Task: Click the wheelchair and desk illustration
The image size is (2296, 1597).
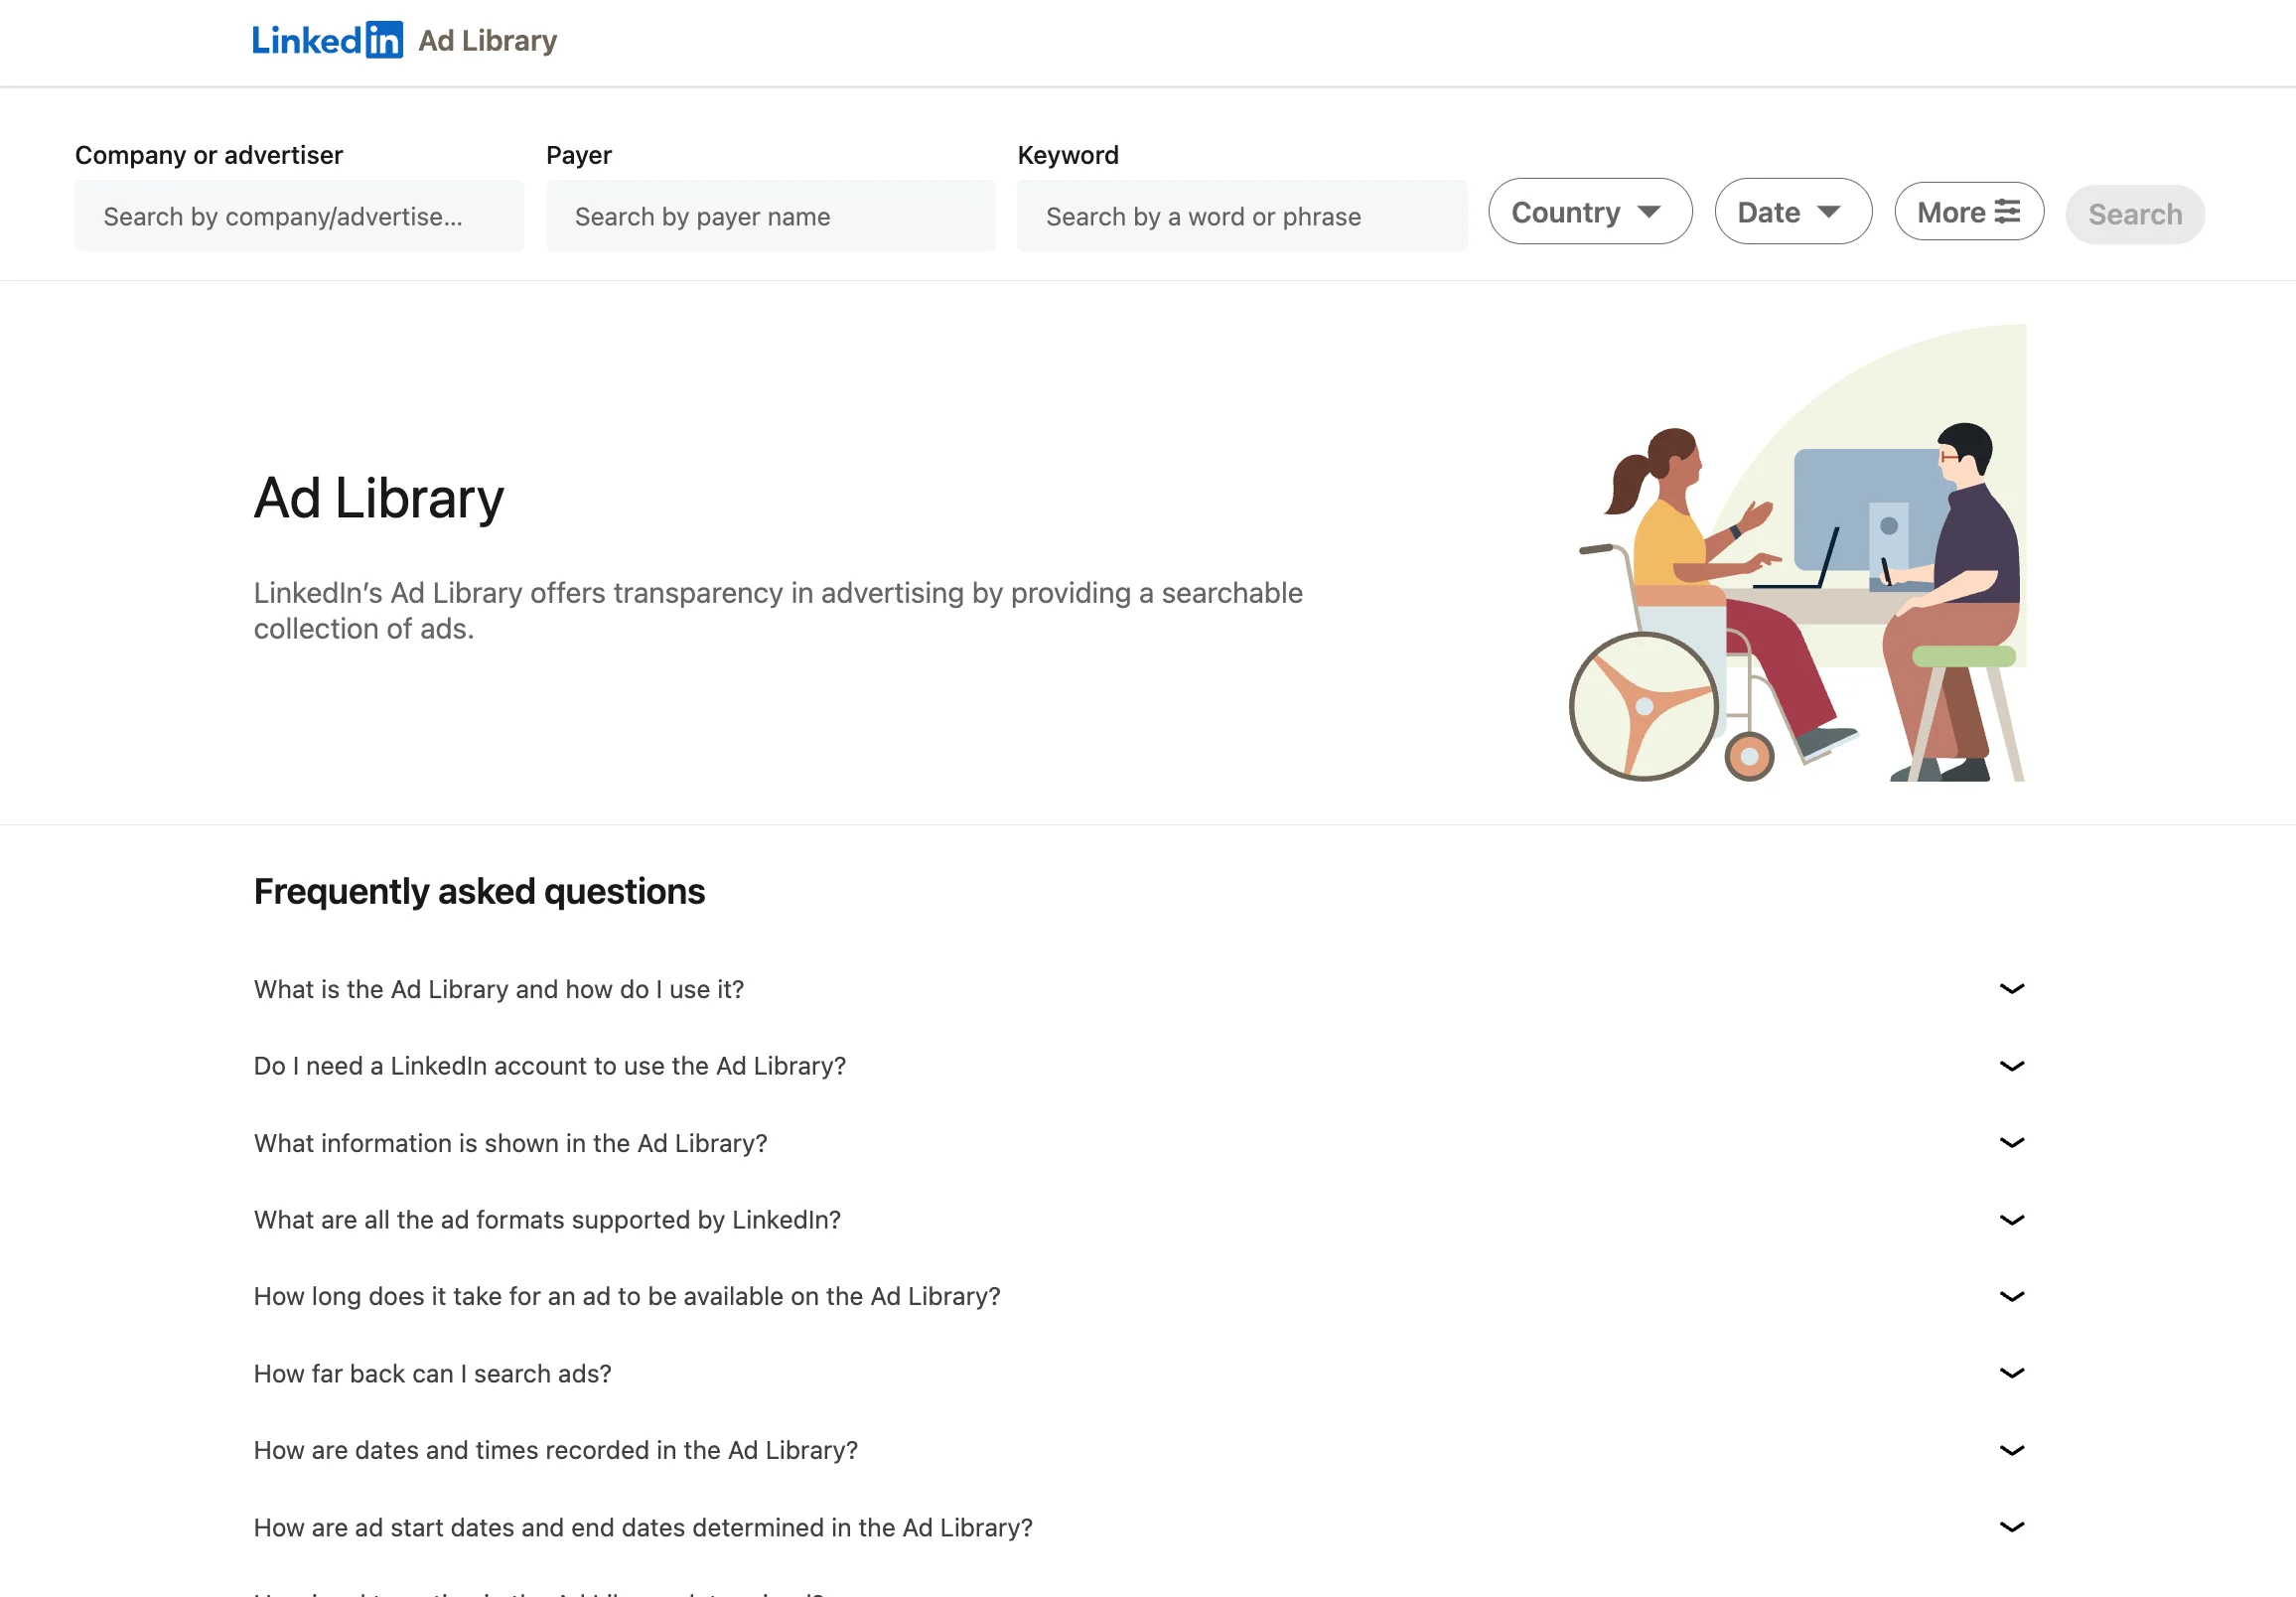Action: (x=1798, y=553)
